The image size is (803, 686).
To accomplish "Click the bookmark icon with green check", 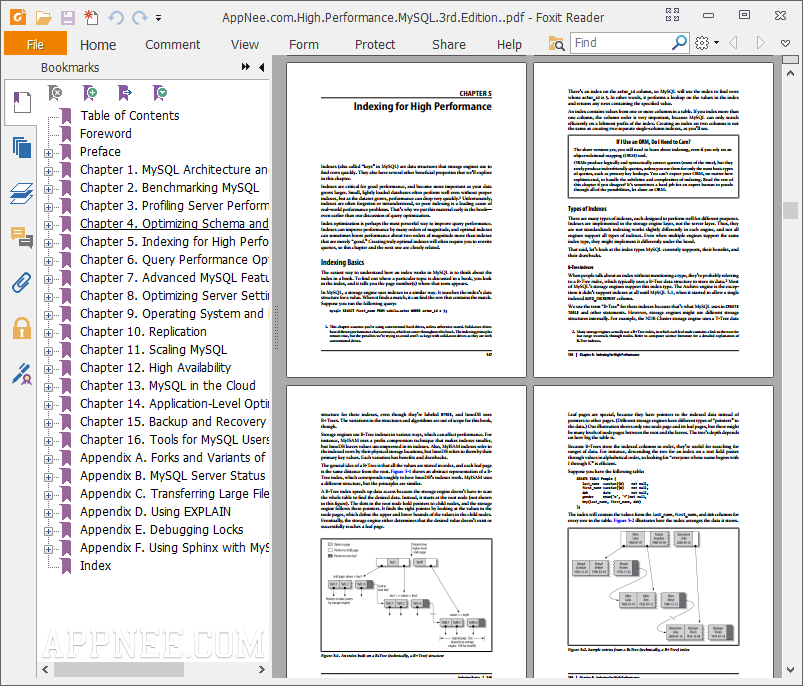I will click(x=160, y=93).
